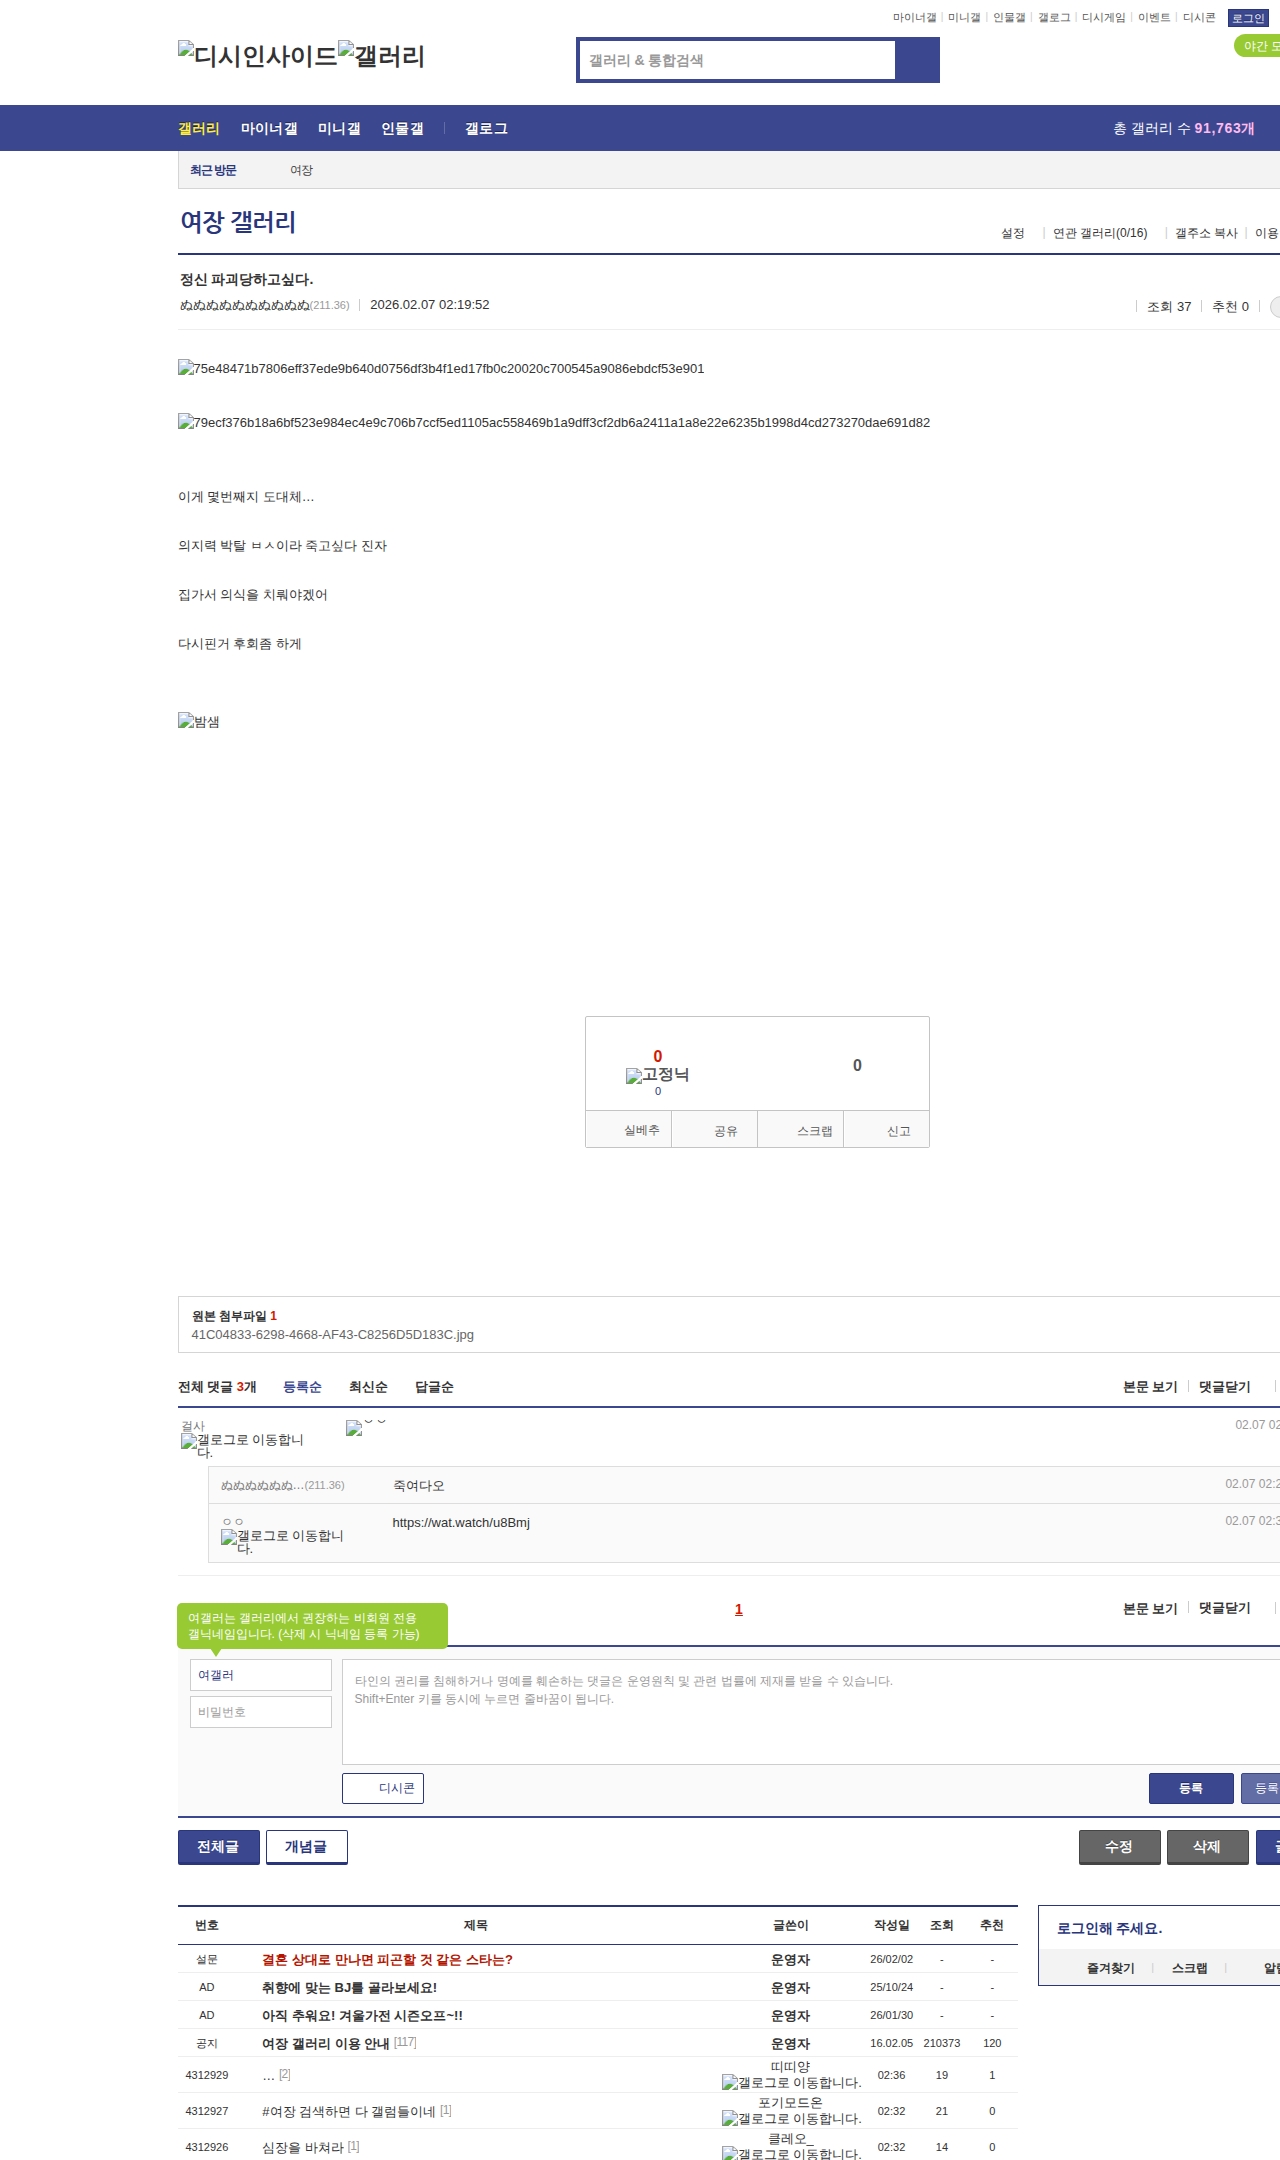
Task: Click the 고정닉 icon in the vote box
Action: click(657, 1075)
